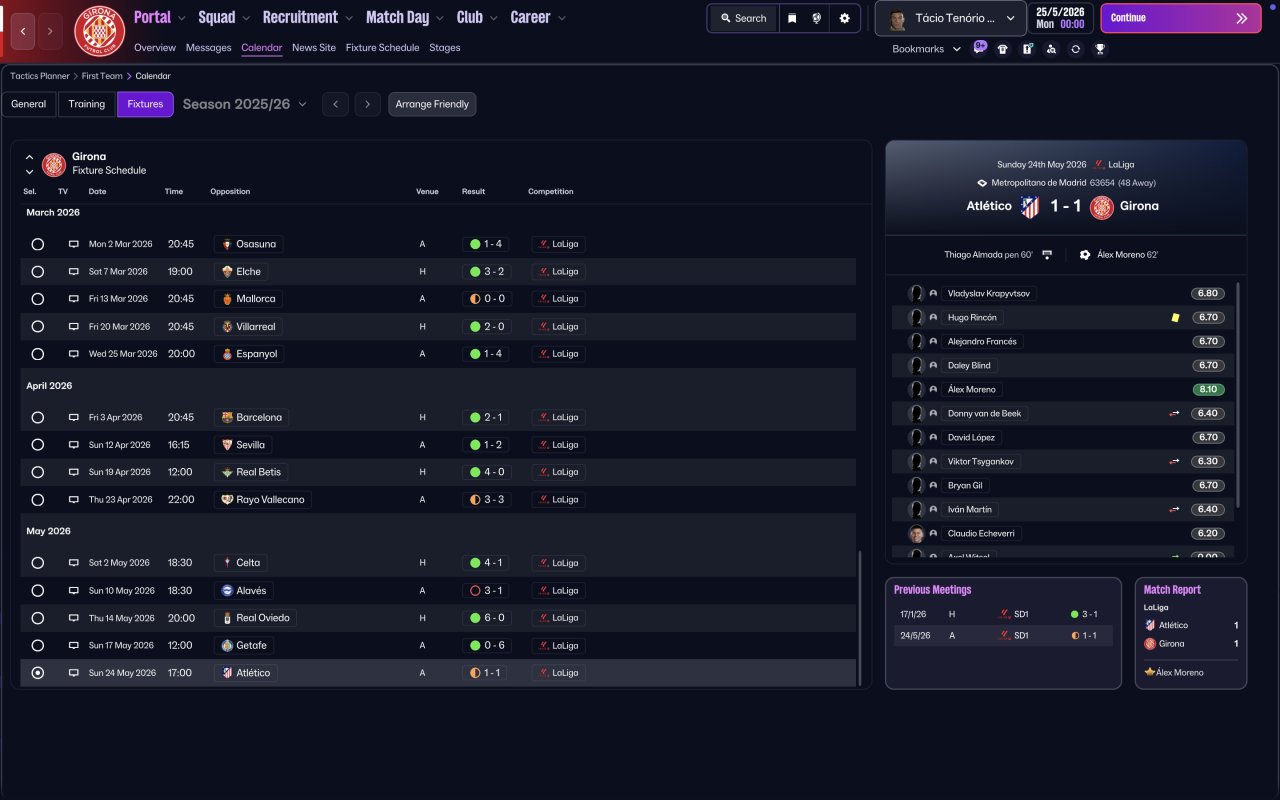Viewport: 1280px width, 800px height.
Task: Click the football icon beside Álex Moreno 62'
Action: pos(1085,255)
